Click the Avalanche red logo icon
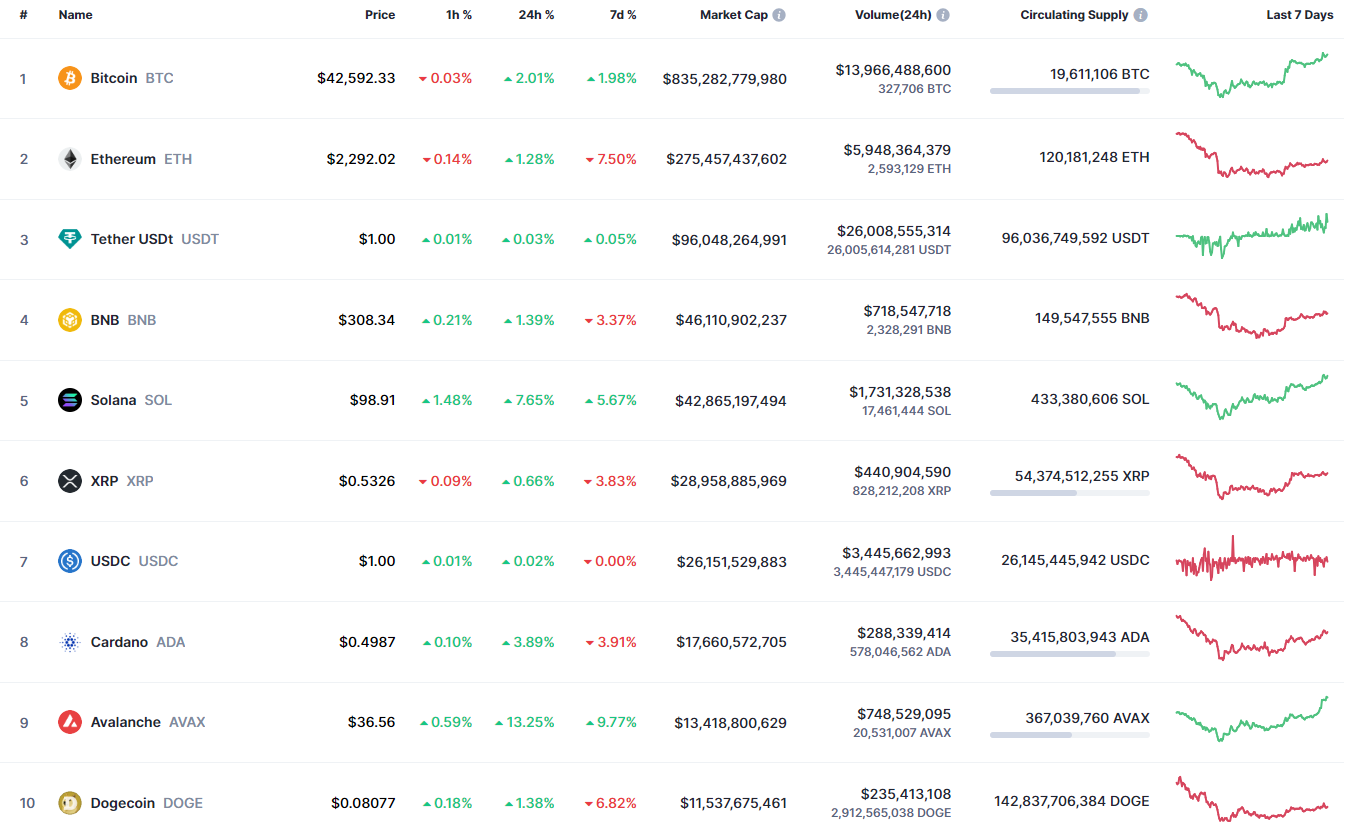This screenshot has height=832, width=1351. (x=70, y=722)
